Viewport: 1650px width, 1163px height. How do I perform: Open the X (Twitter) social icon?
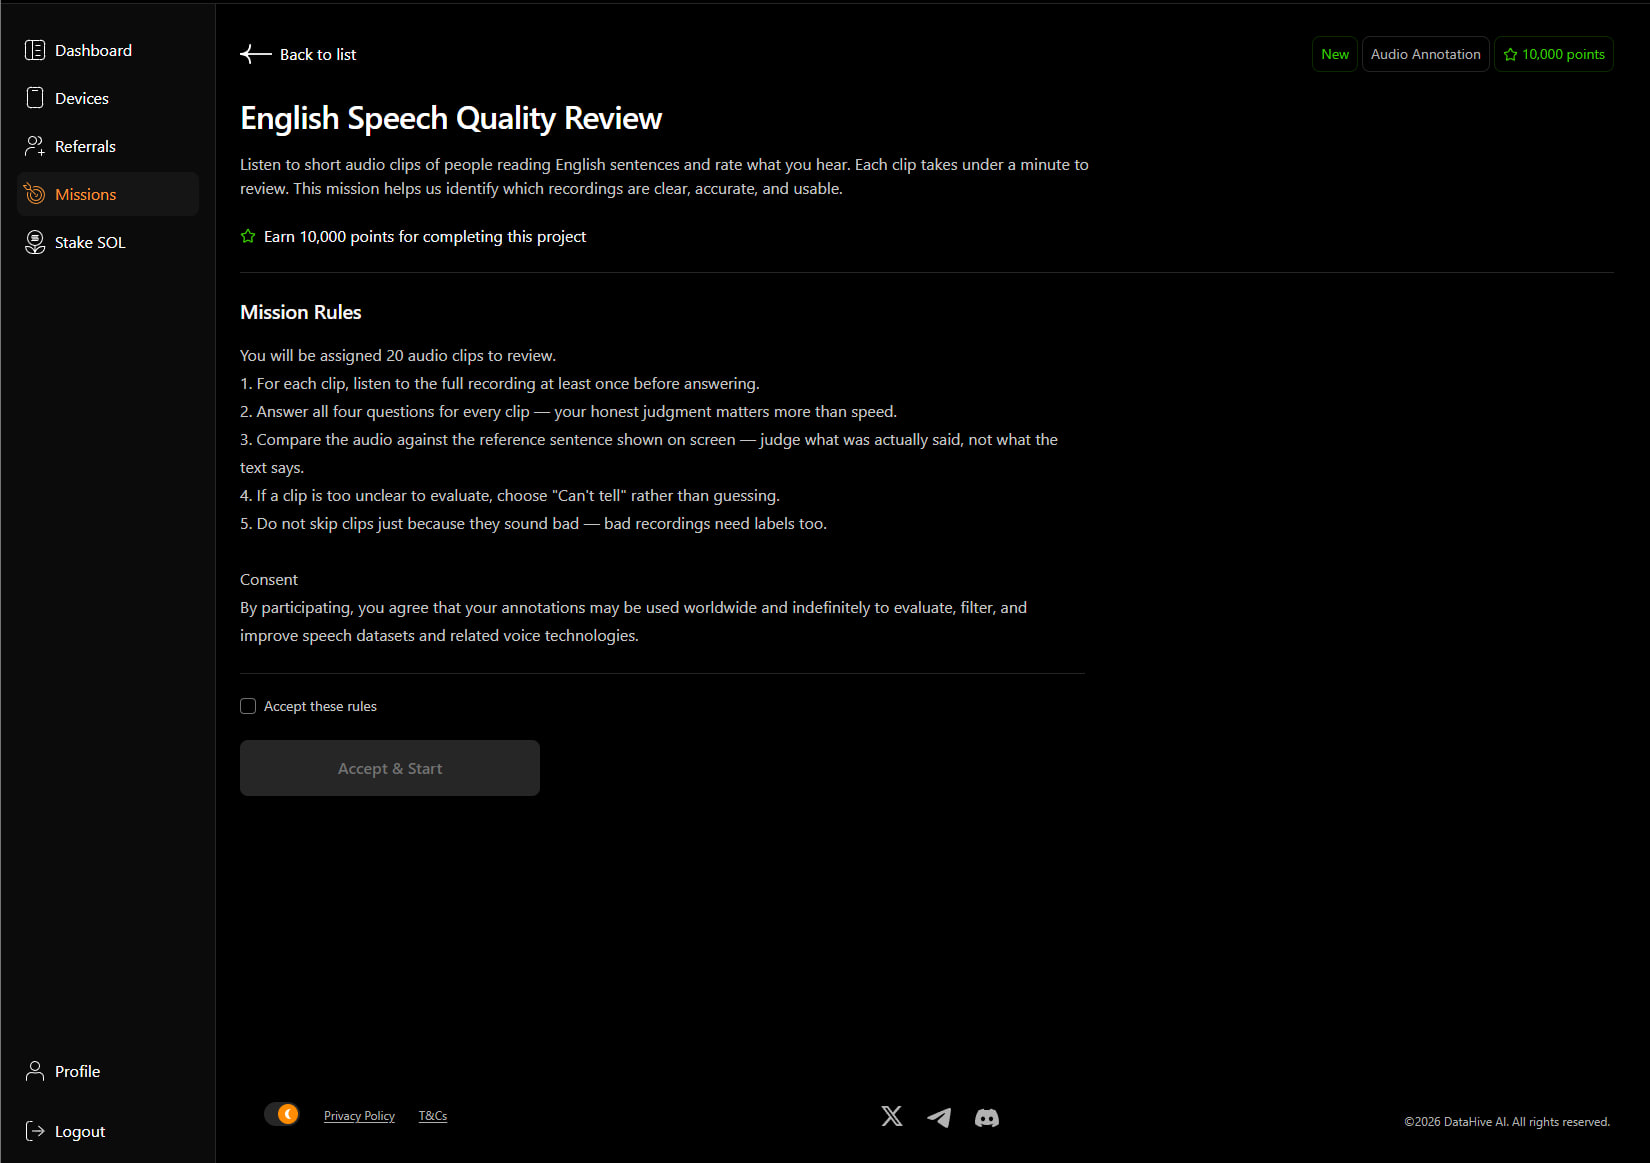tap(892, 1116)
